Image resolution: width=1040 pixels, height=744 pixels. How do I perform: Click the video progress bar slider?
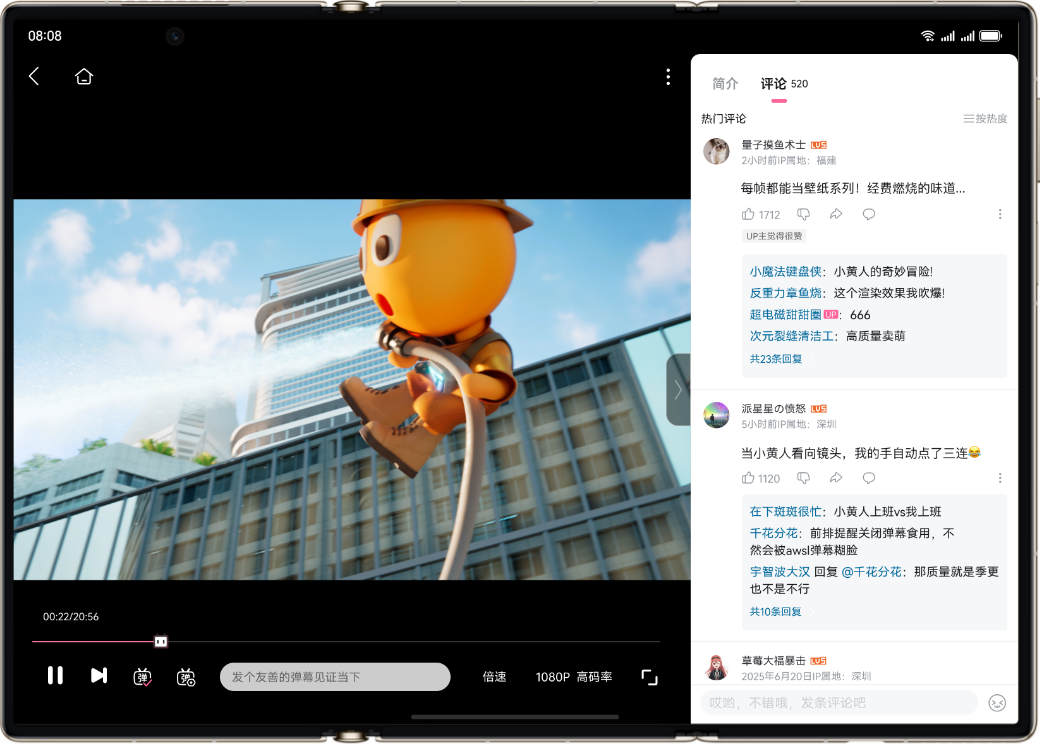[x=160, y=641]
